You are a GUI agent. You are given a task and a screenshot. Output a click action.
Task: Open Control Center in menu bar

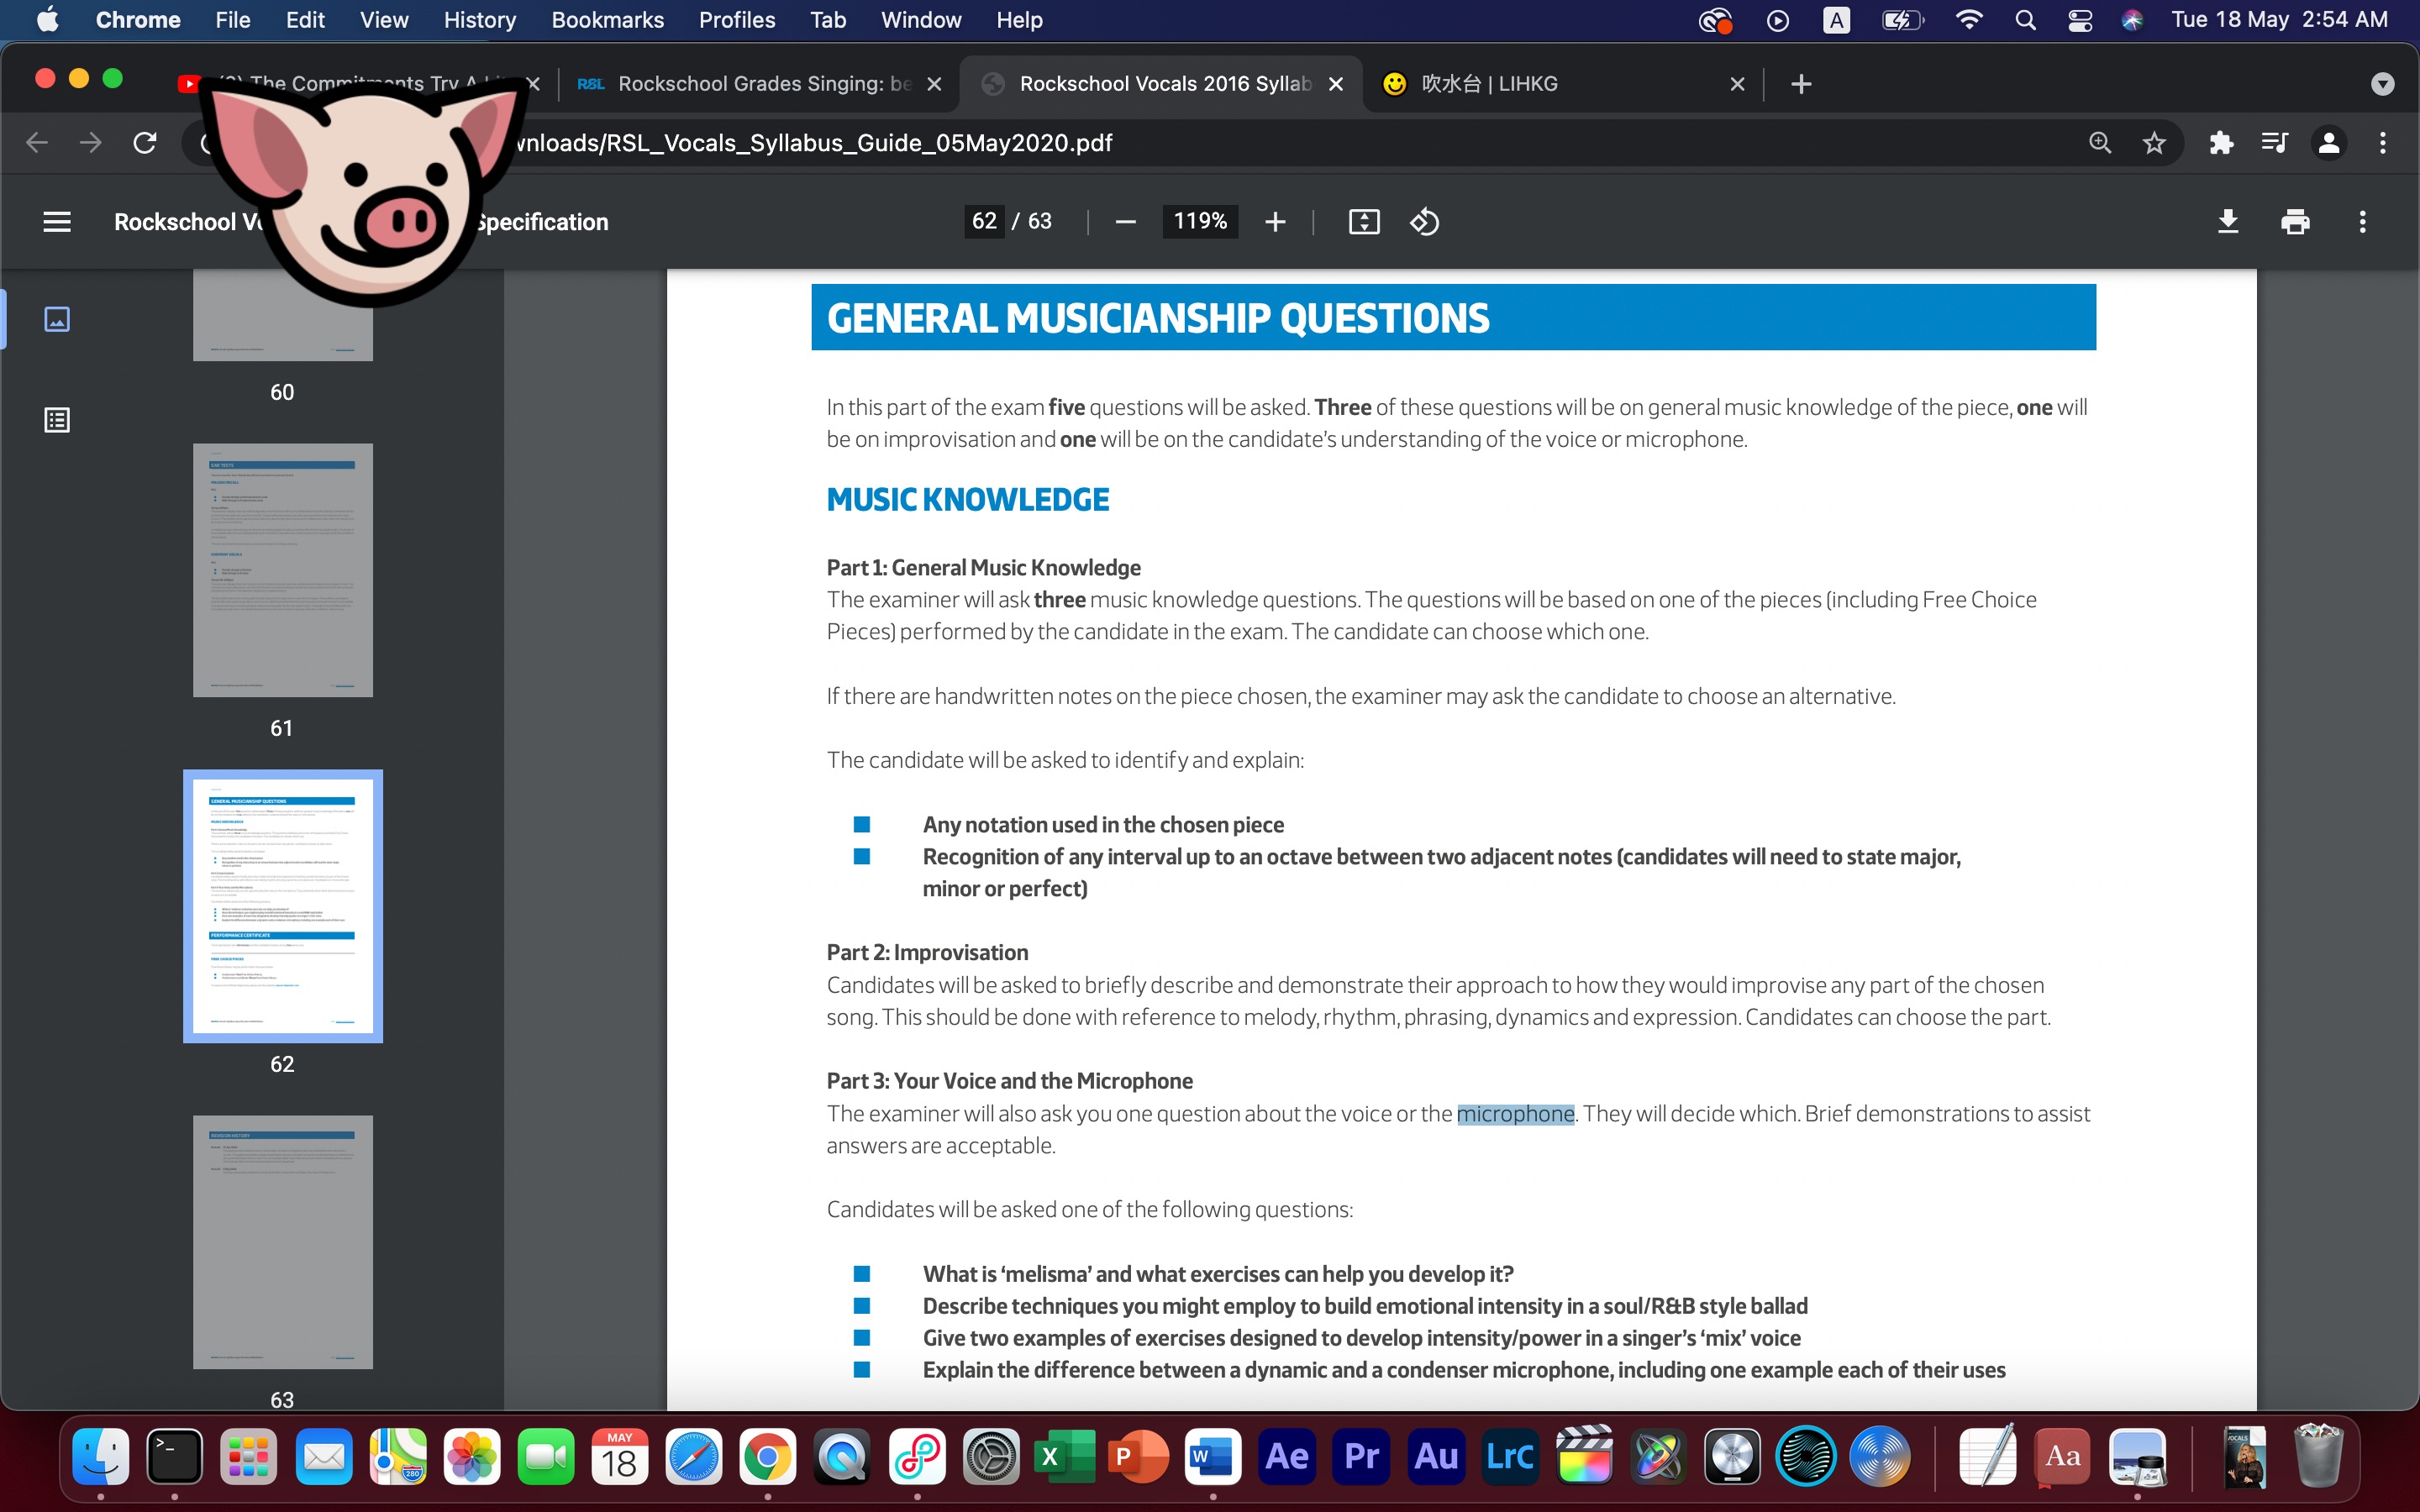[x=2080, y=20]
